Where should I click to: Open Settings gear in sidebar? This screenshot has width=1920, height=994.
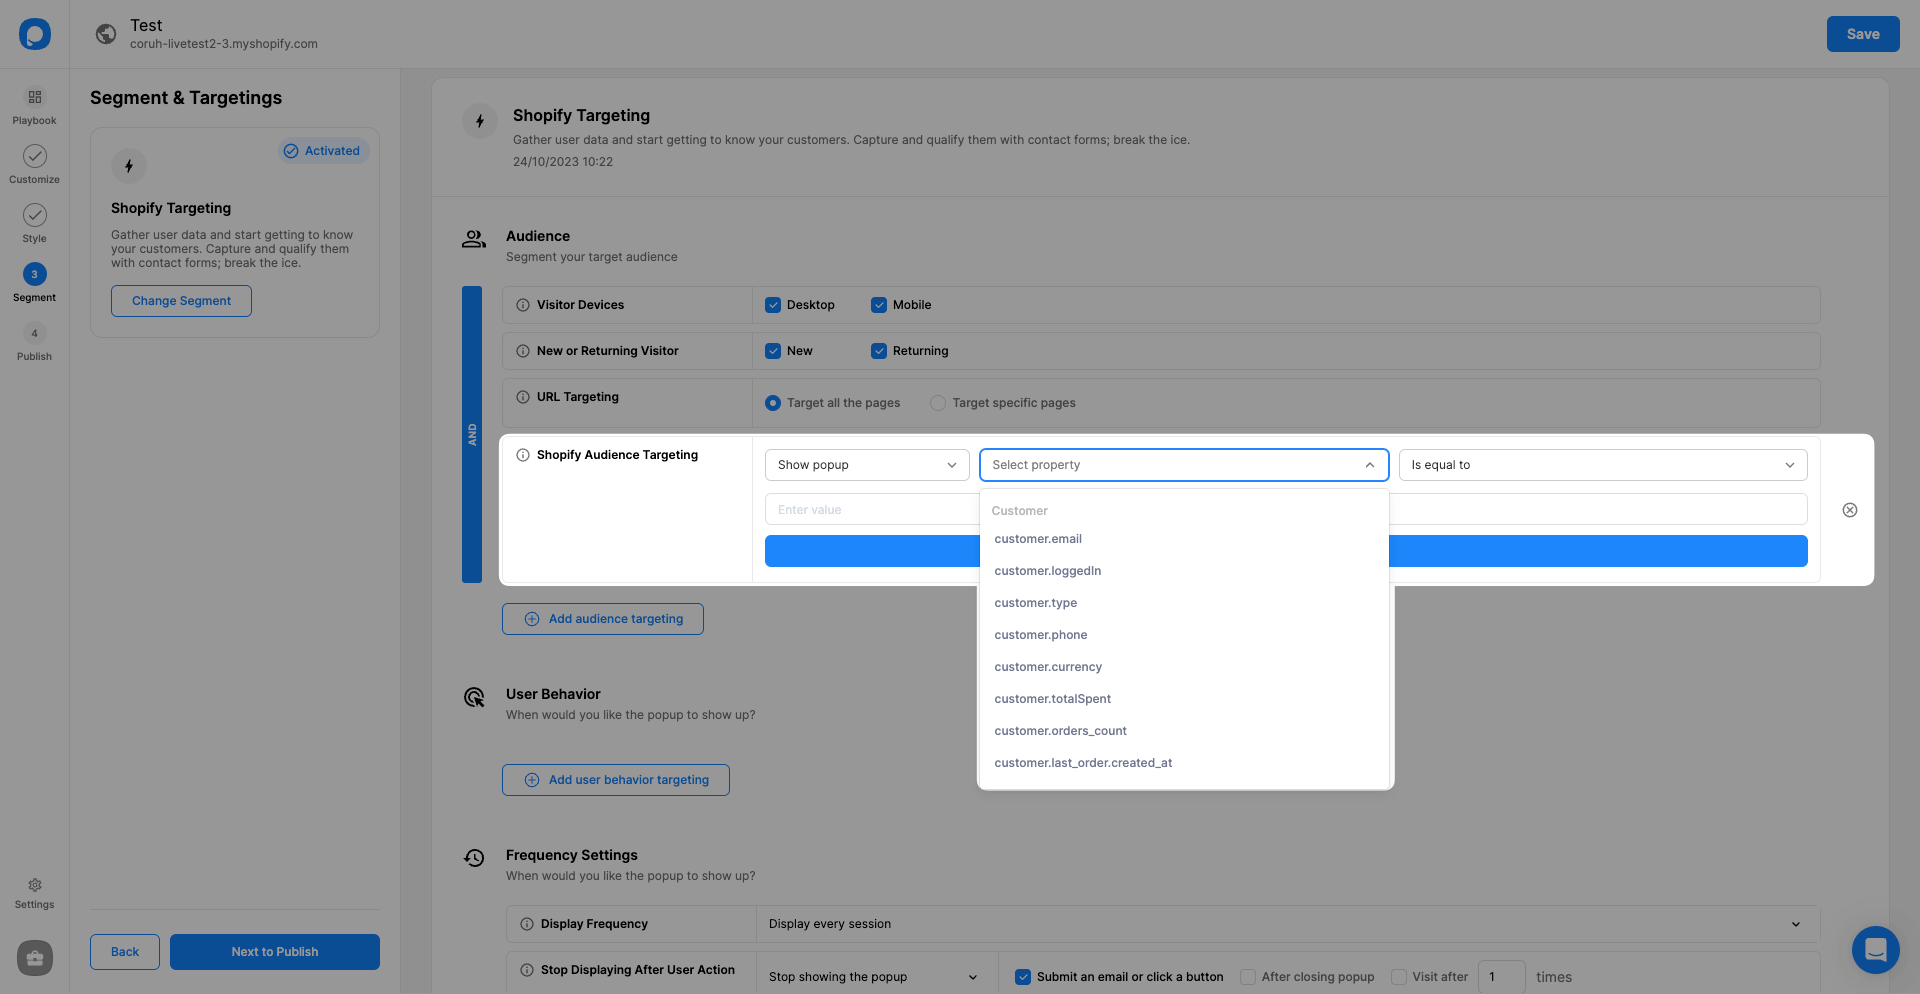[35, 886]
